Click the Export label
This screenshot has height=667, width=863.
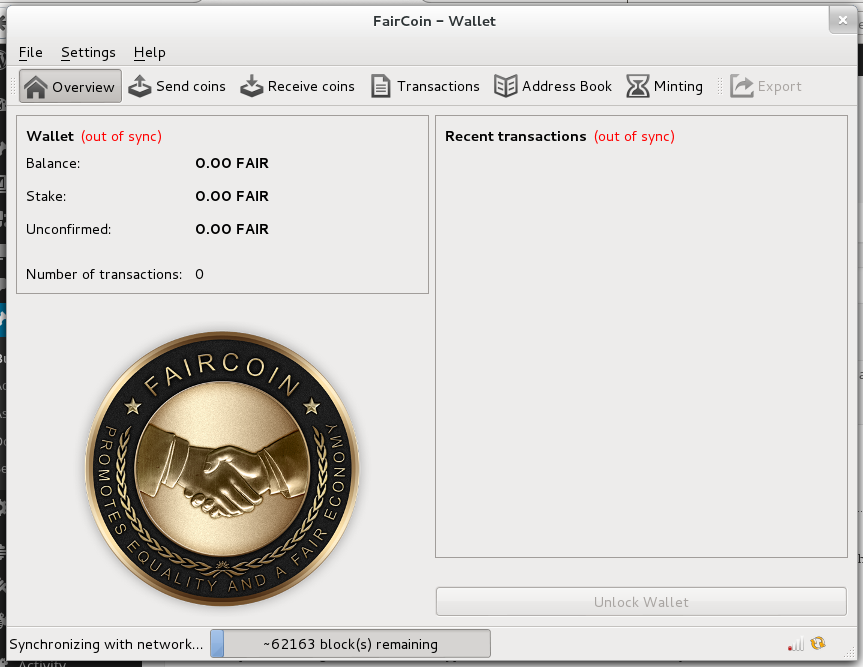[x=779, y=86]
